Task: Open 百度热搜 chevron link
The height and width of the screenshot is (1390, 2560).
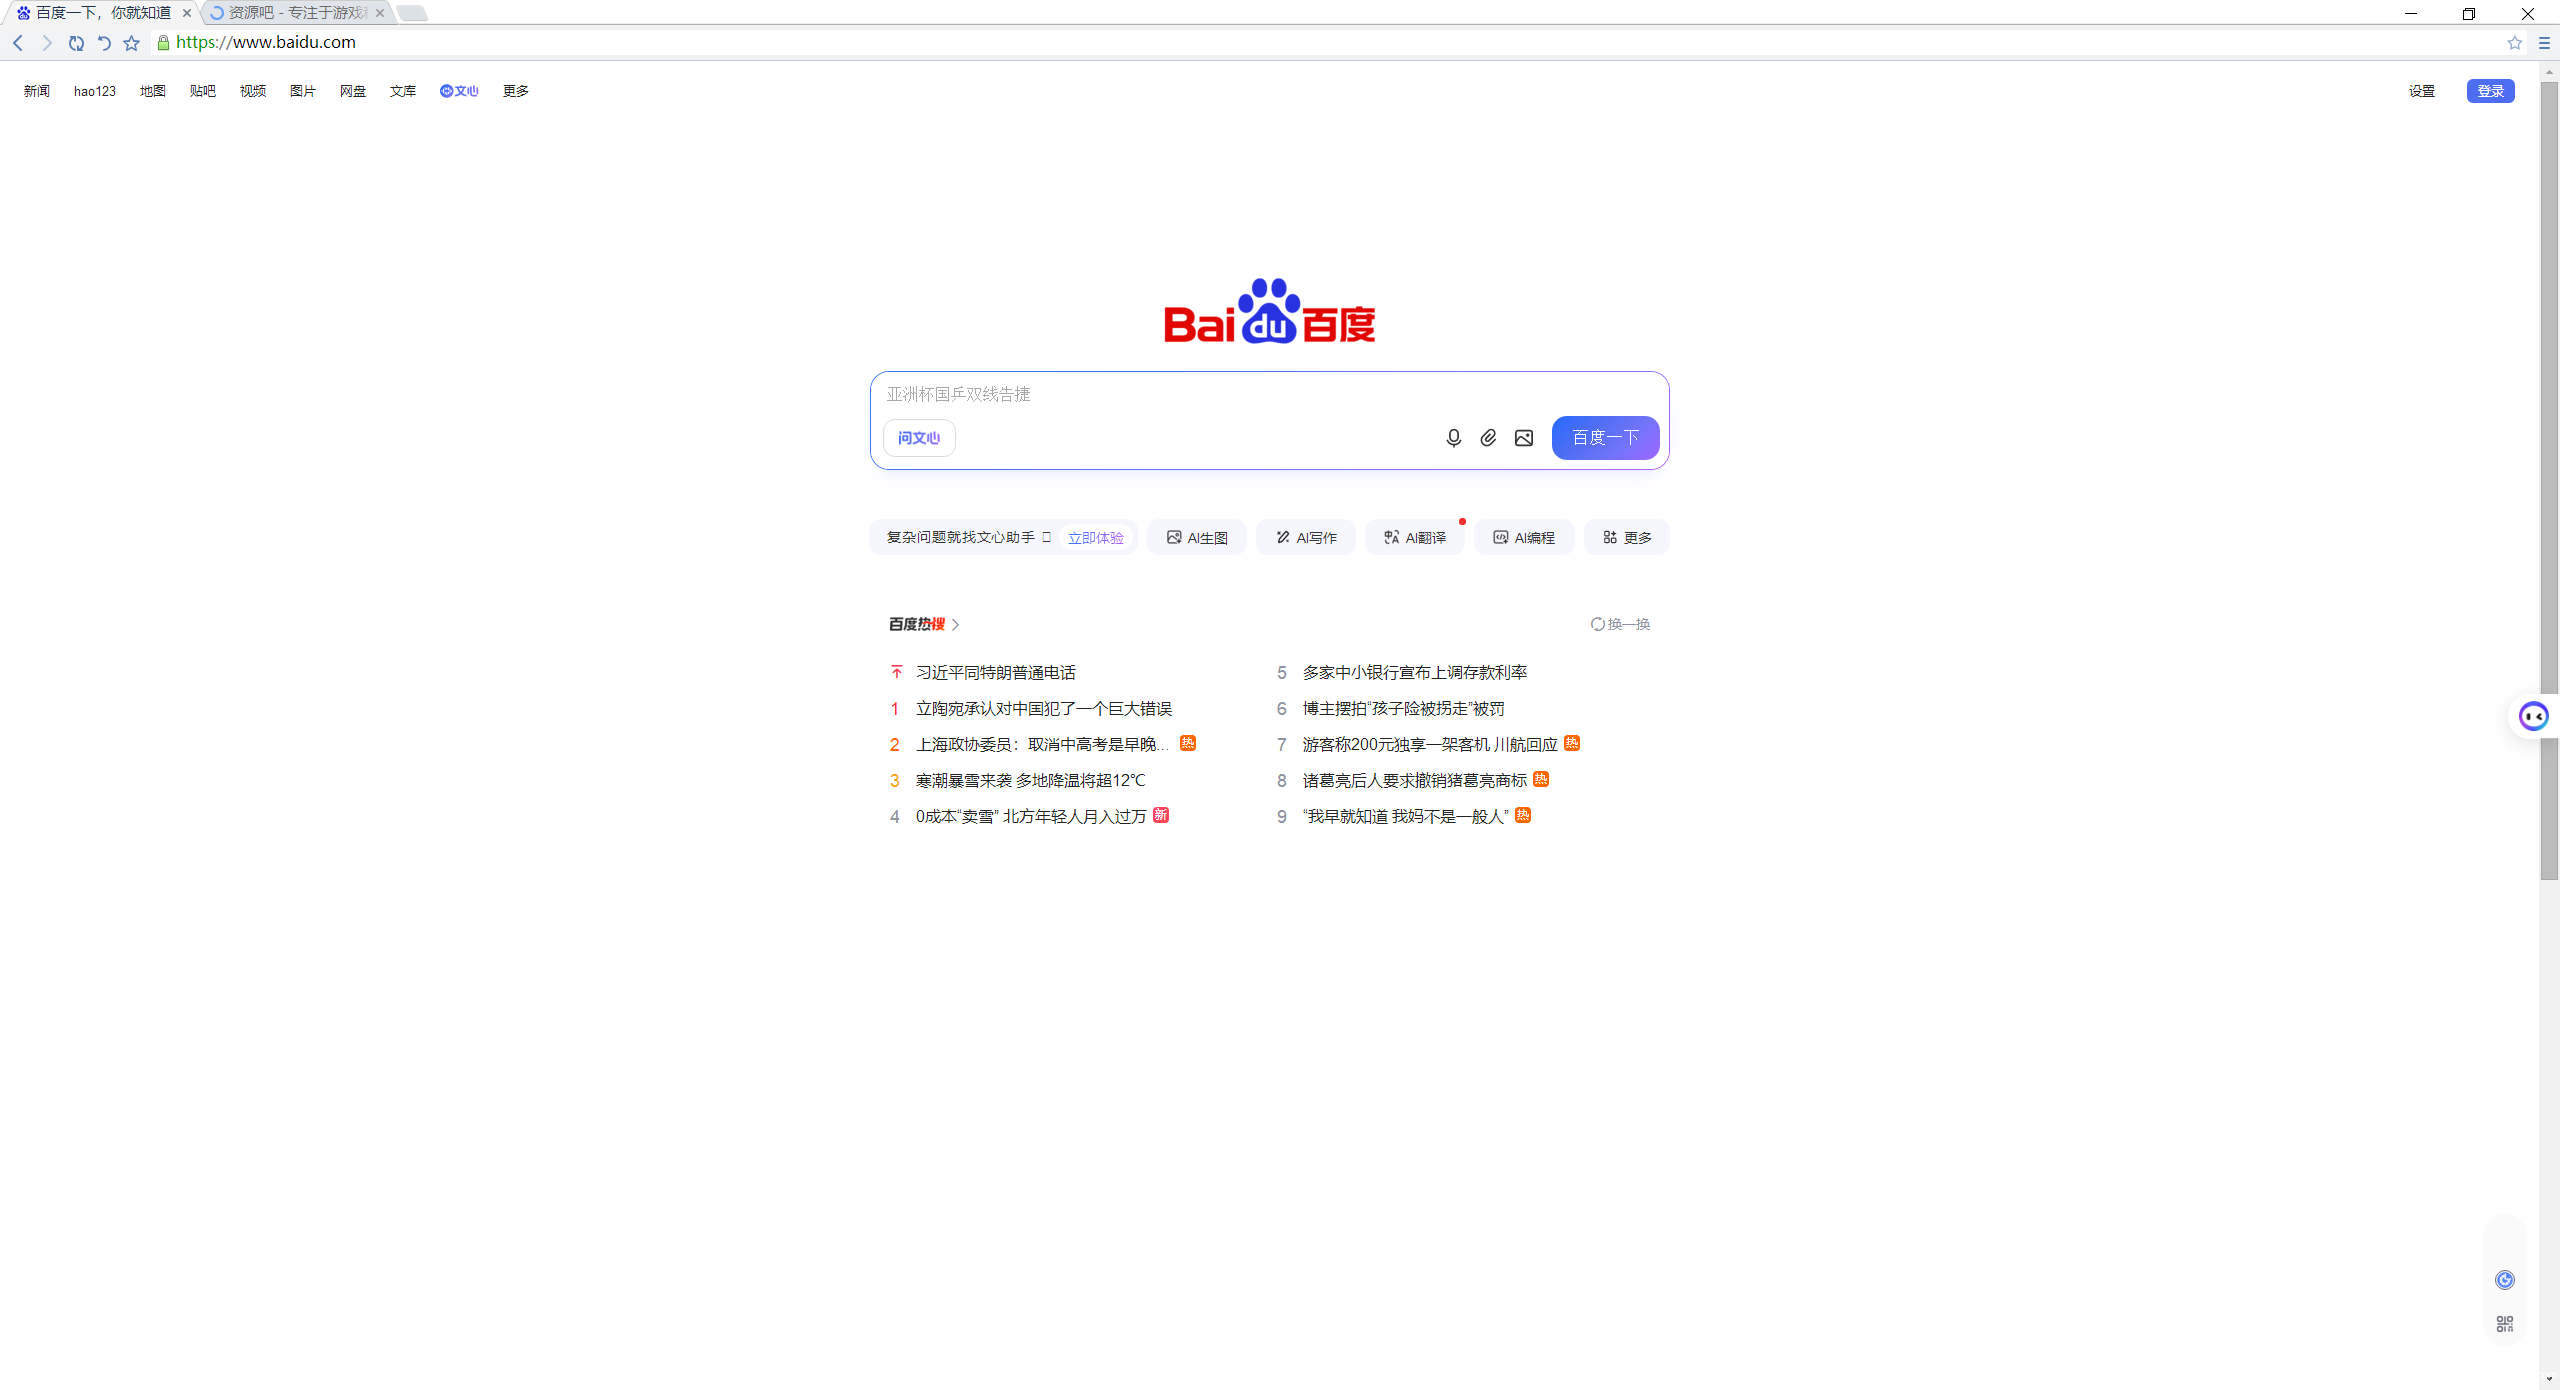Action: [x=955, y=624]
